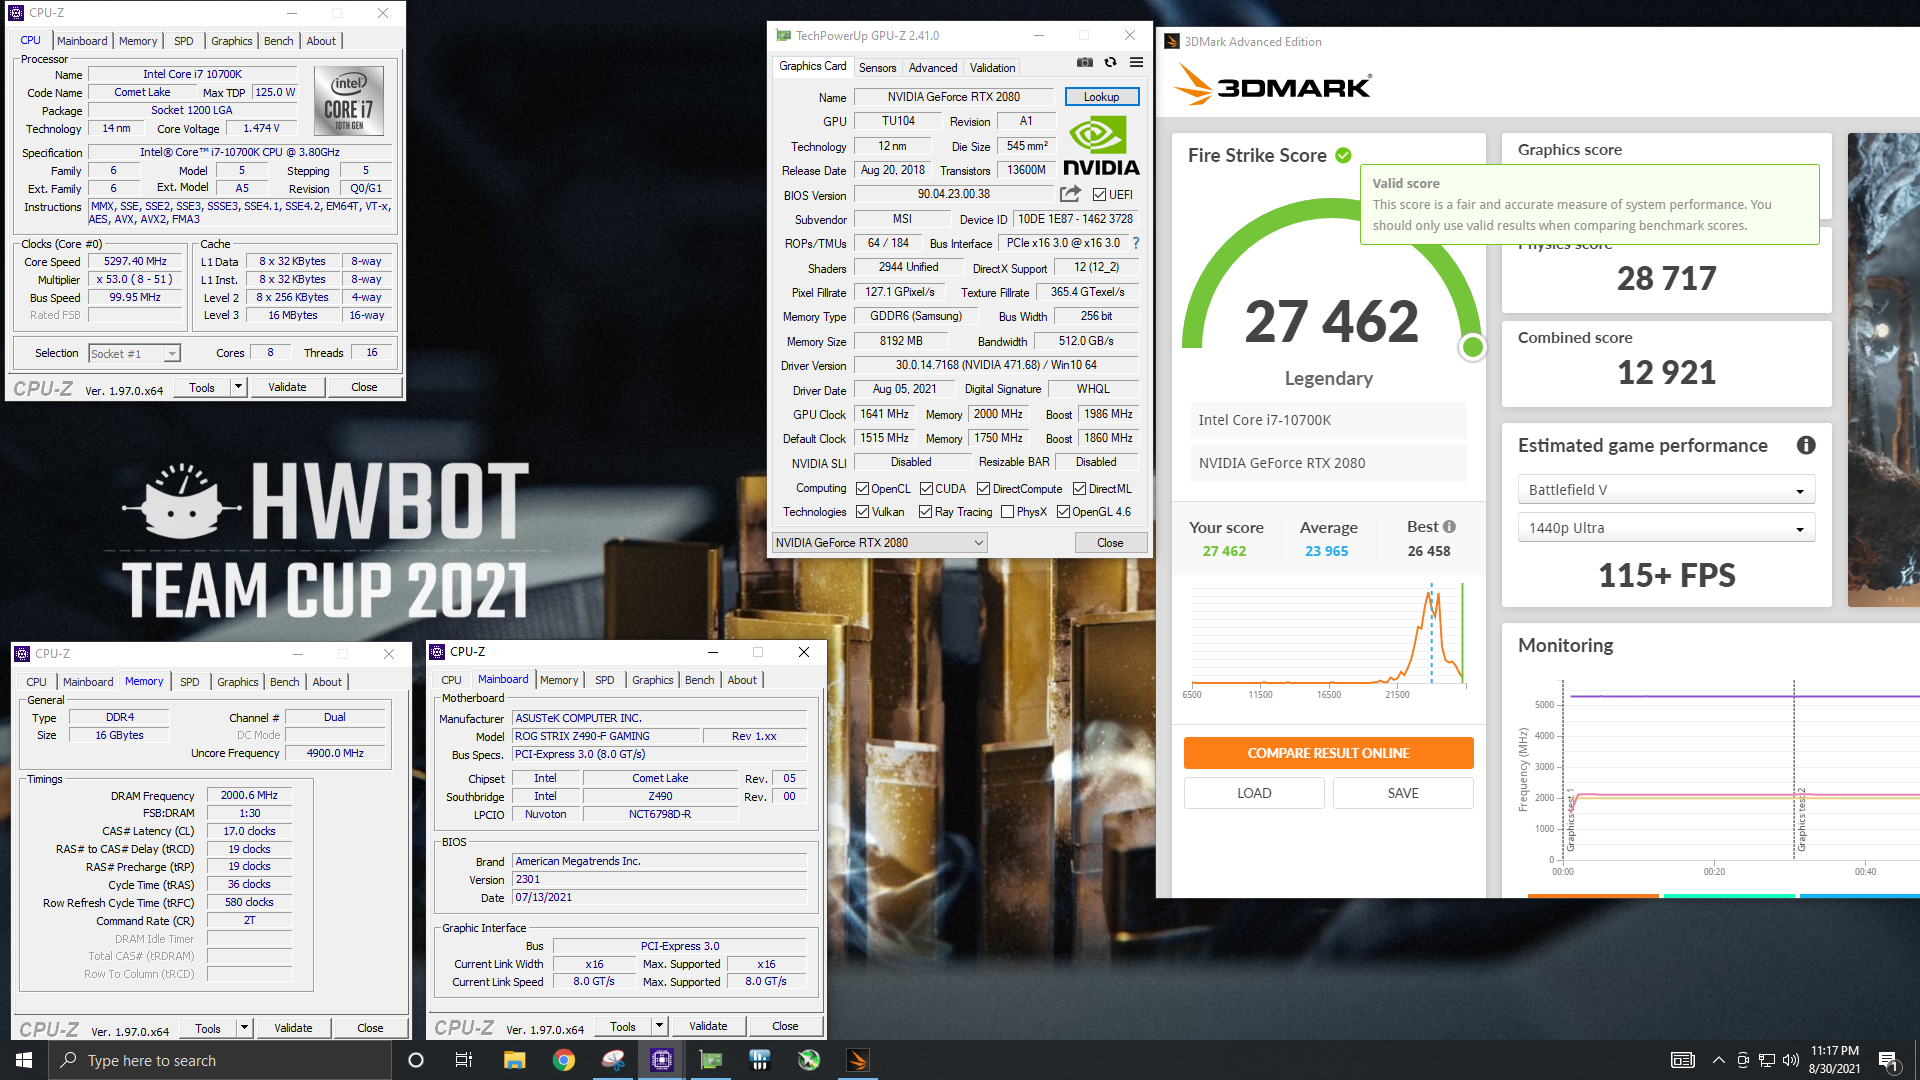Image resolution: width=1920 pixels, height=1080 pixels.
Task: Toggle the DirectCompute checkbox
Action: tap(983, 489)
